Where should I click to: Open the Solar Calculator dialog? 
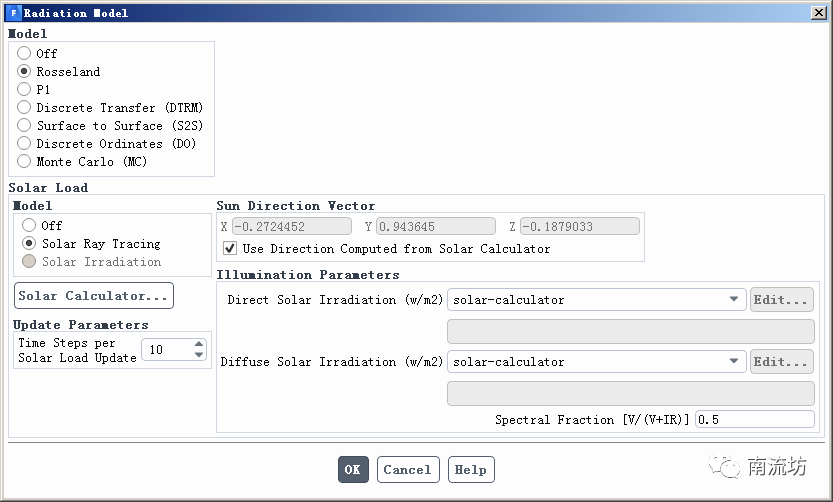pos(93,296)
